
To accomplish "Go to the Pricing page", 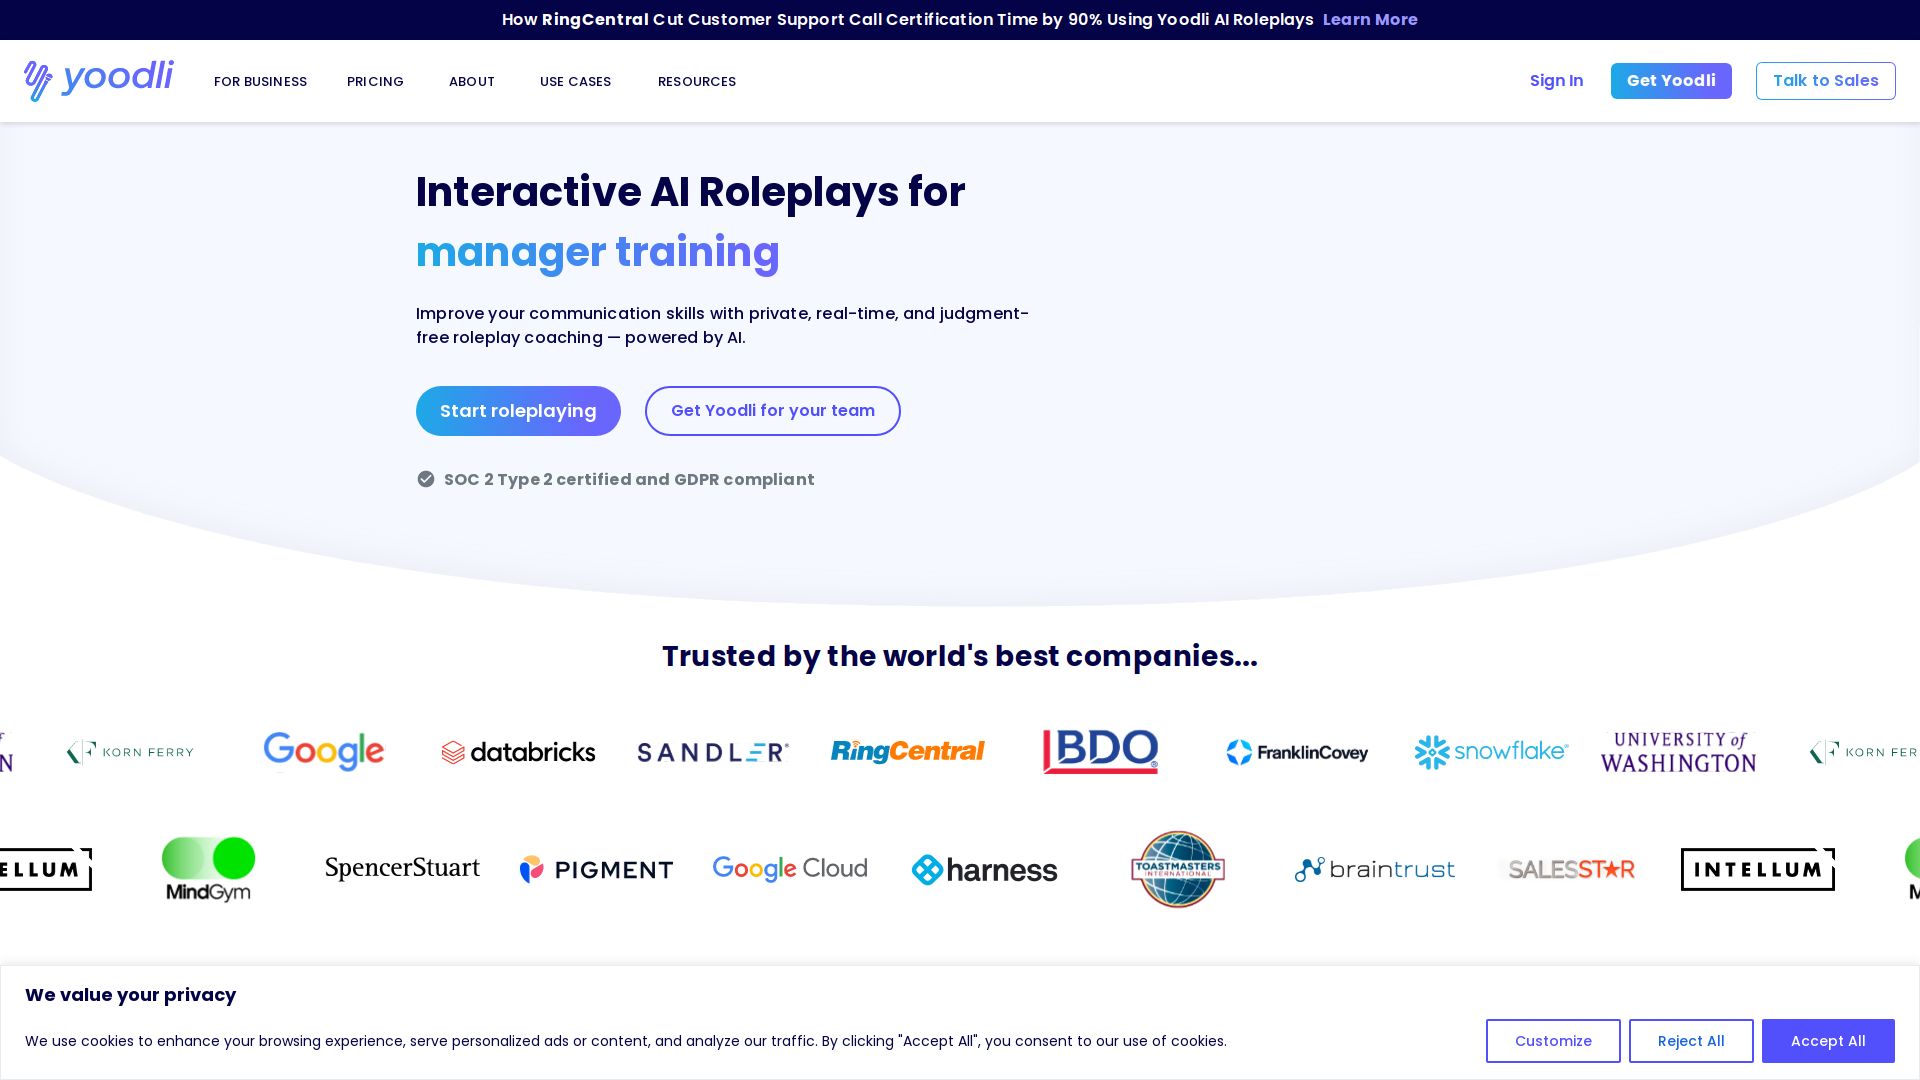I will [x=375, y=82].
